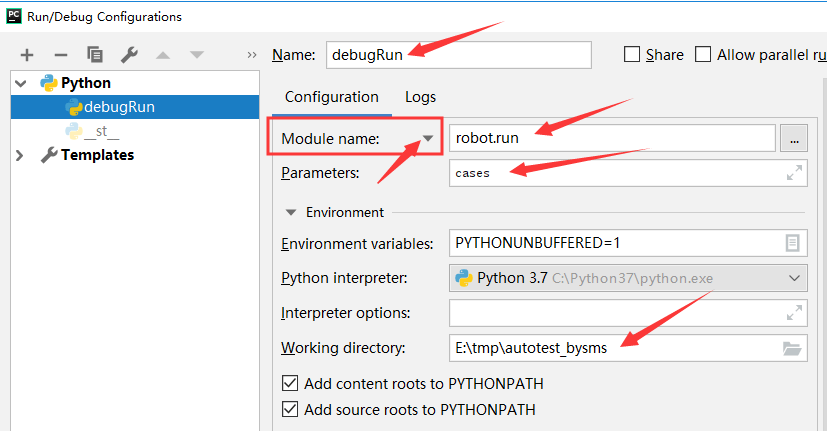
Task: Expand the Interpreter options field icon
Action: (794, 313)
